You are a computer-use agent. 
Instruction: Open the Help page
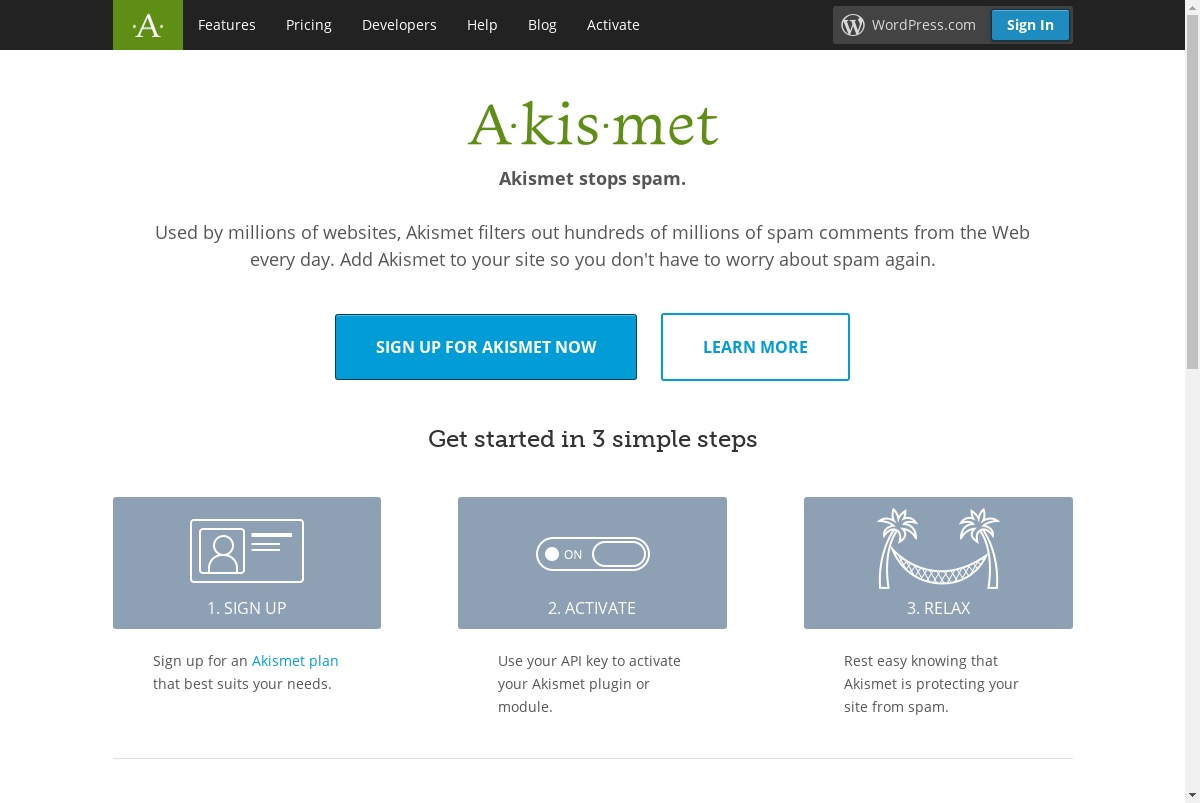pyautogui.click(x=482, y=25)
